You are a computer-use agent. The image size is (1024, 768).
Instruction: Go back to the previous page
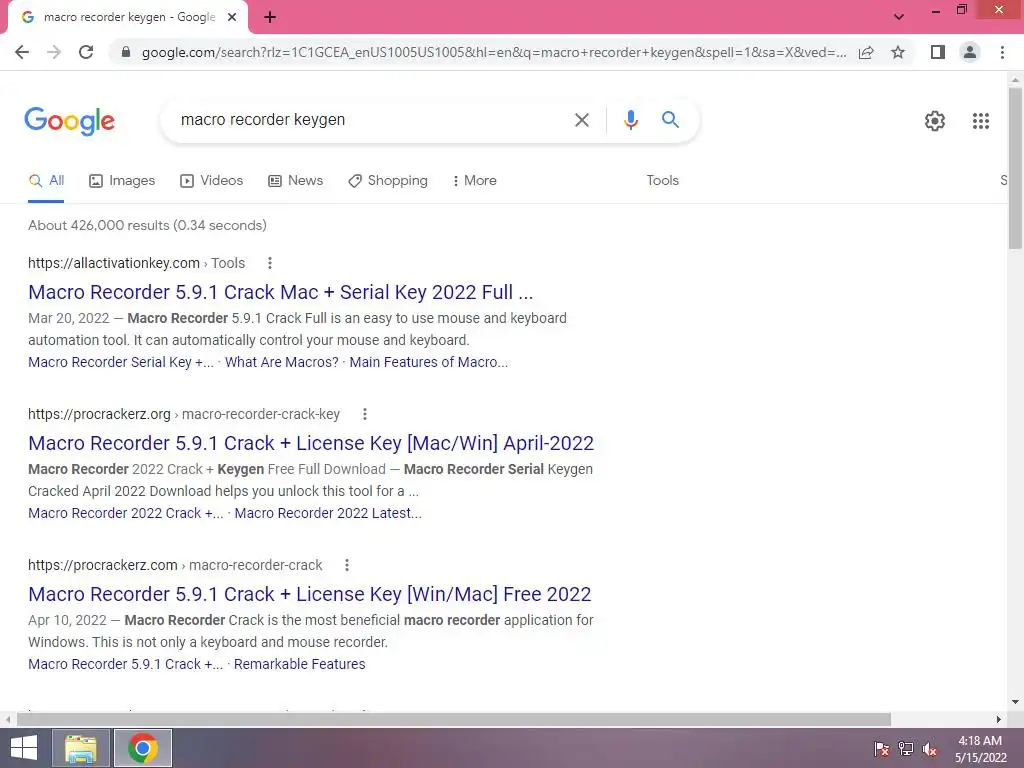click(x=22, y=52)
